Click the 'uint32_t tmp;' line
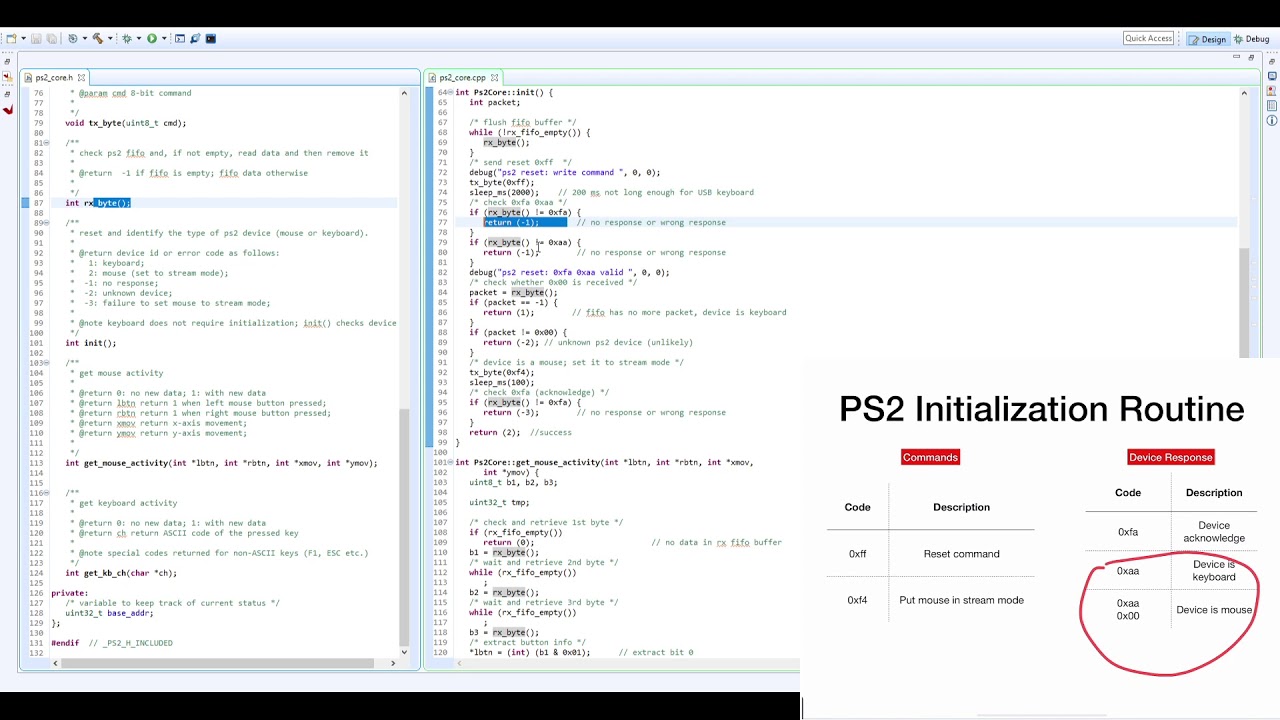Screen dimensions: 1280x720 (x=499, y=503)
